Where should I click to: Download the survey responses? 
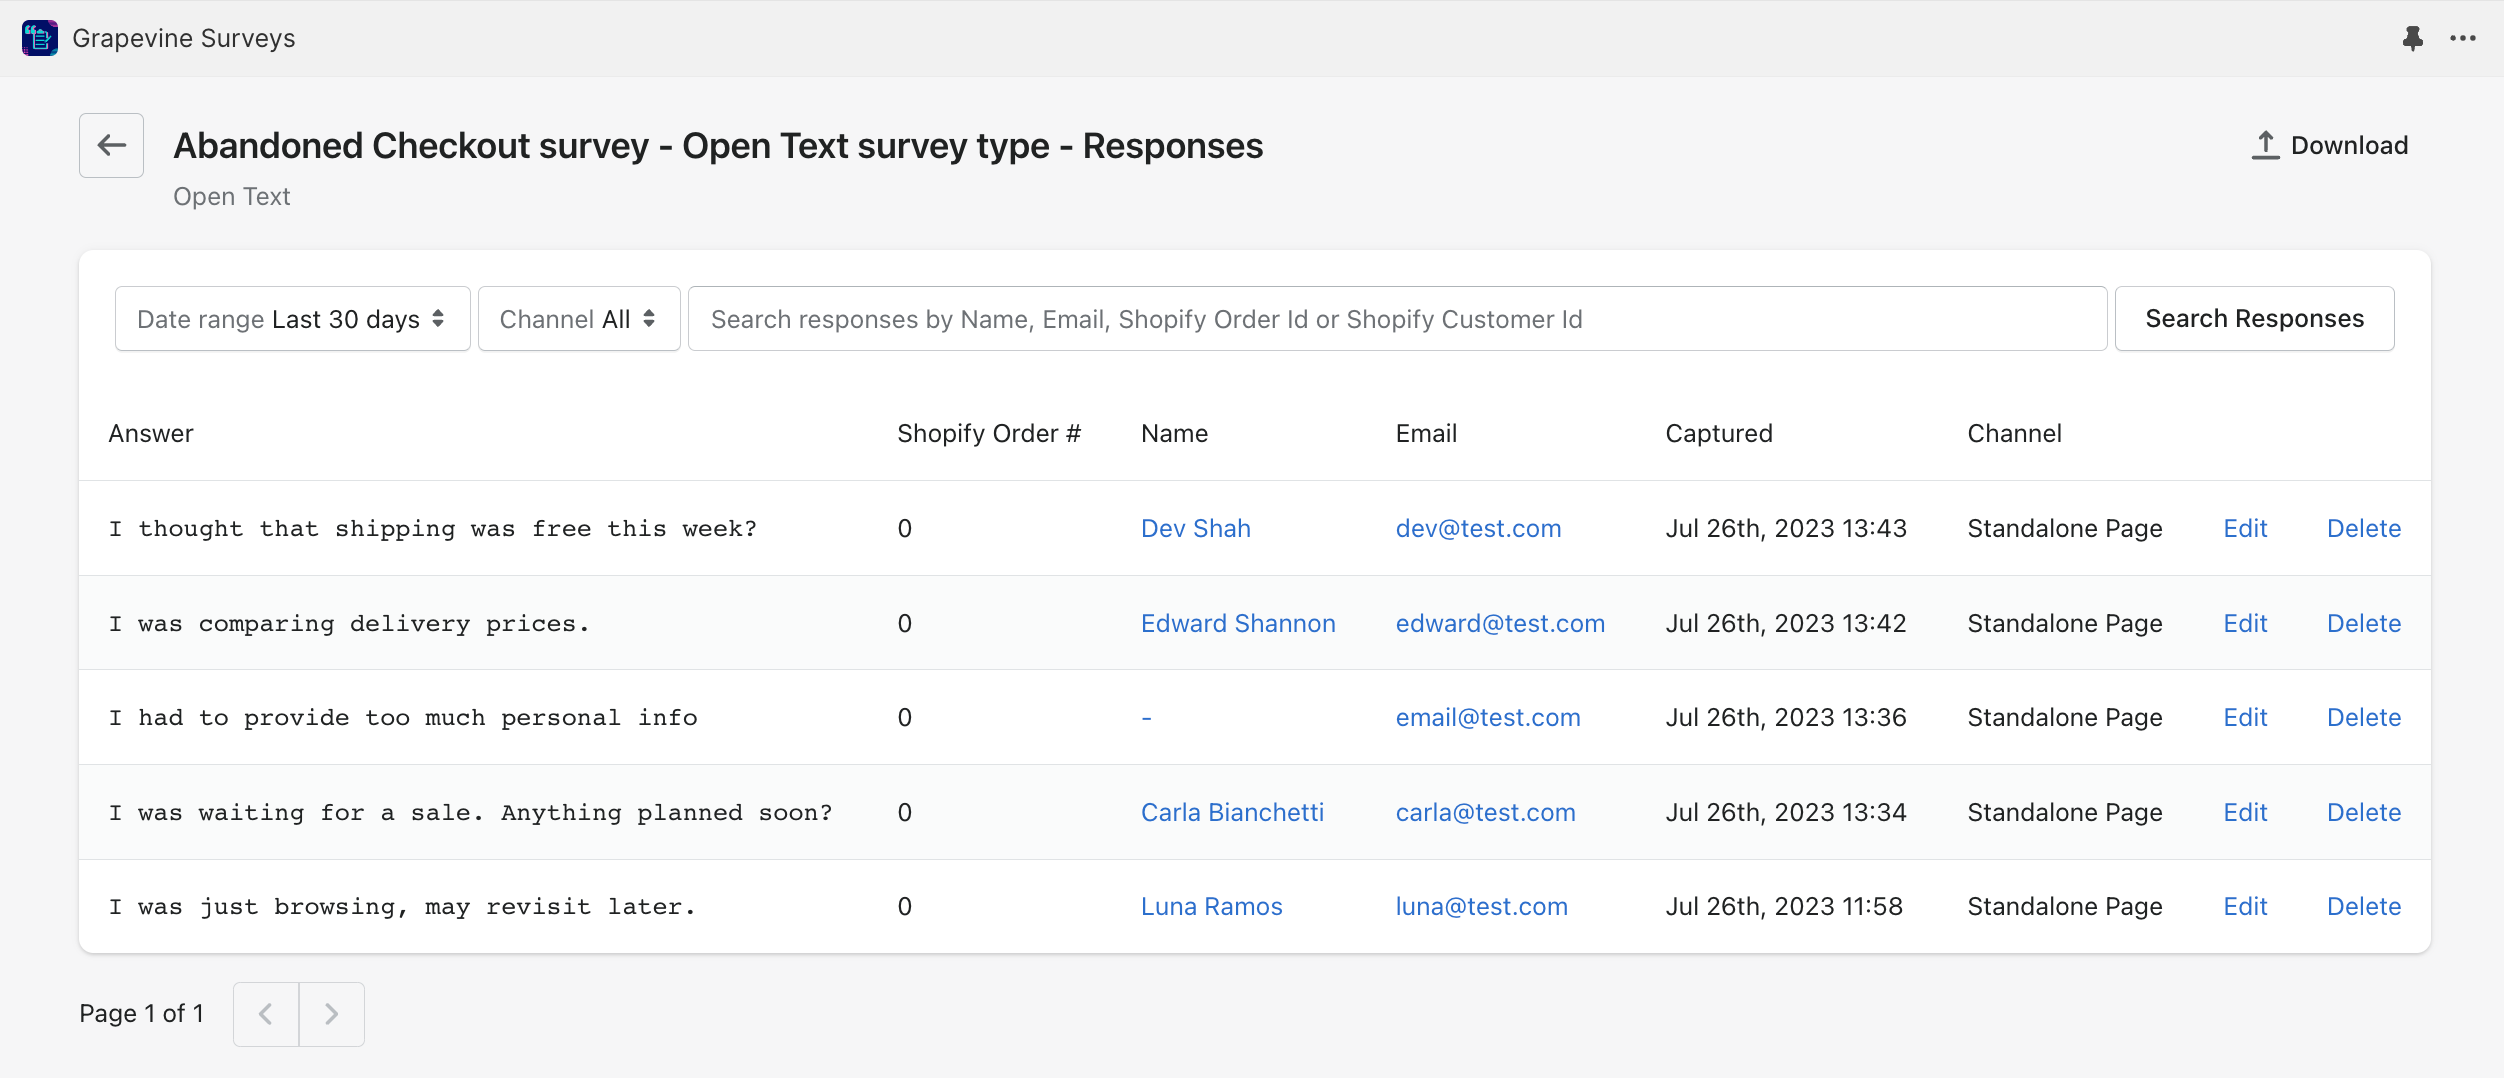point(2330,145)
